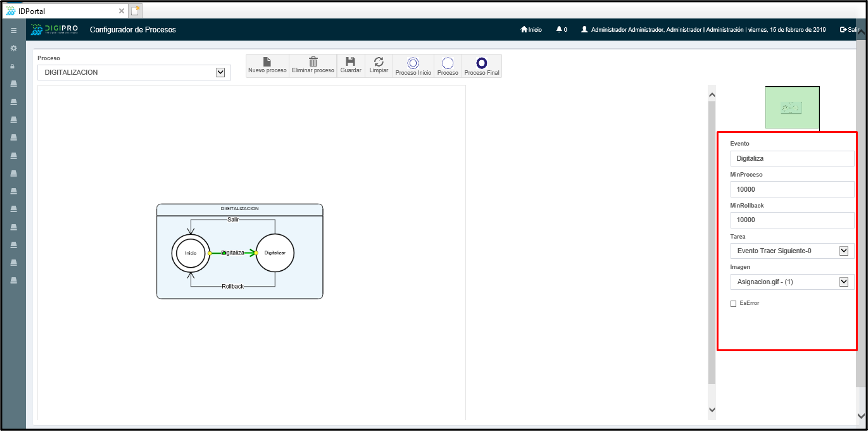
Task: Select the Digitalizar node in diagram
Action: pyautogui.click(x=274, y=254)
